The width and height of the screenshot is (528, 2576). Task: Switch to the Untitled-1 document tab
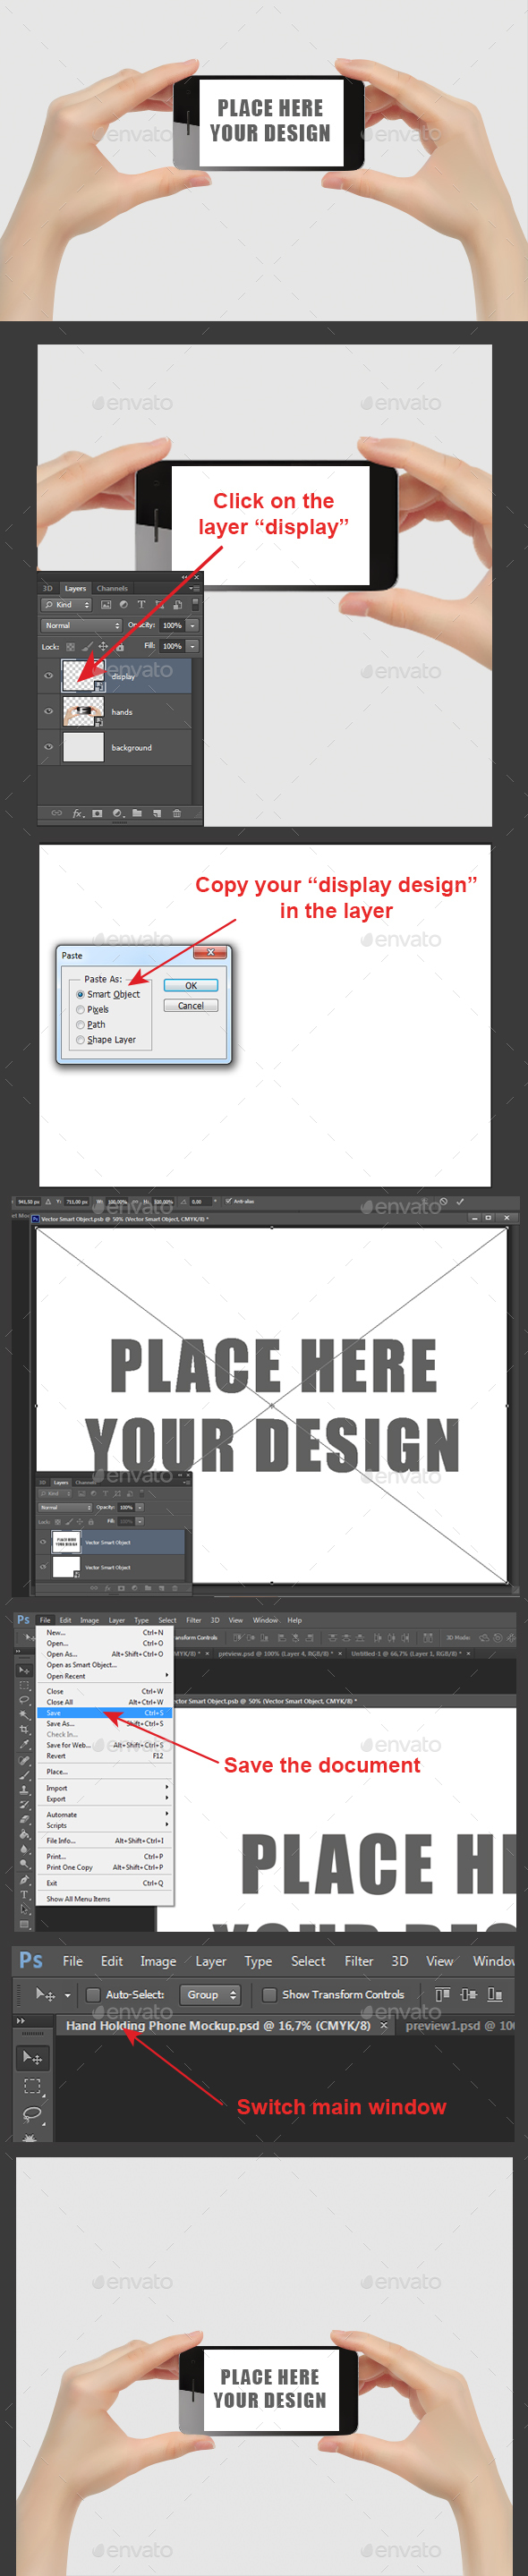pyautogui.click(x=406, y=1654)
